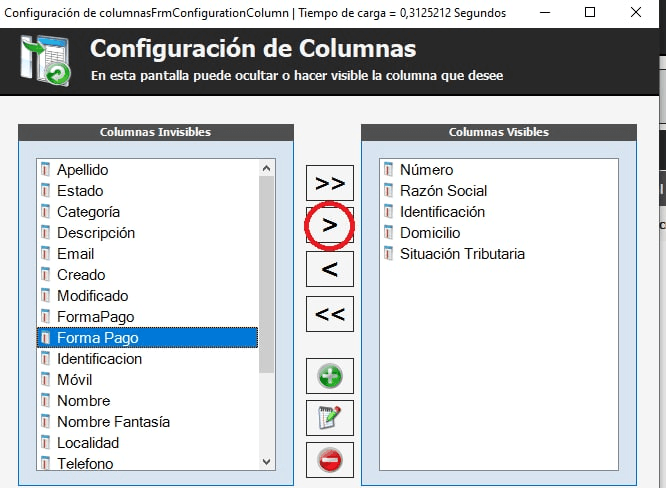Click the < move left button
Image resolution: width=666 pixels, height=488 pixels.
point(330,270)
